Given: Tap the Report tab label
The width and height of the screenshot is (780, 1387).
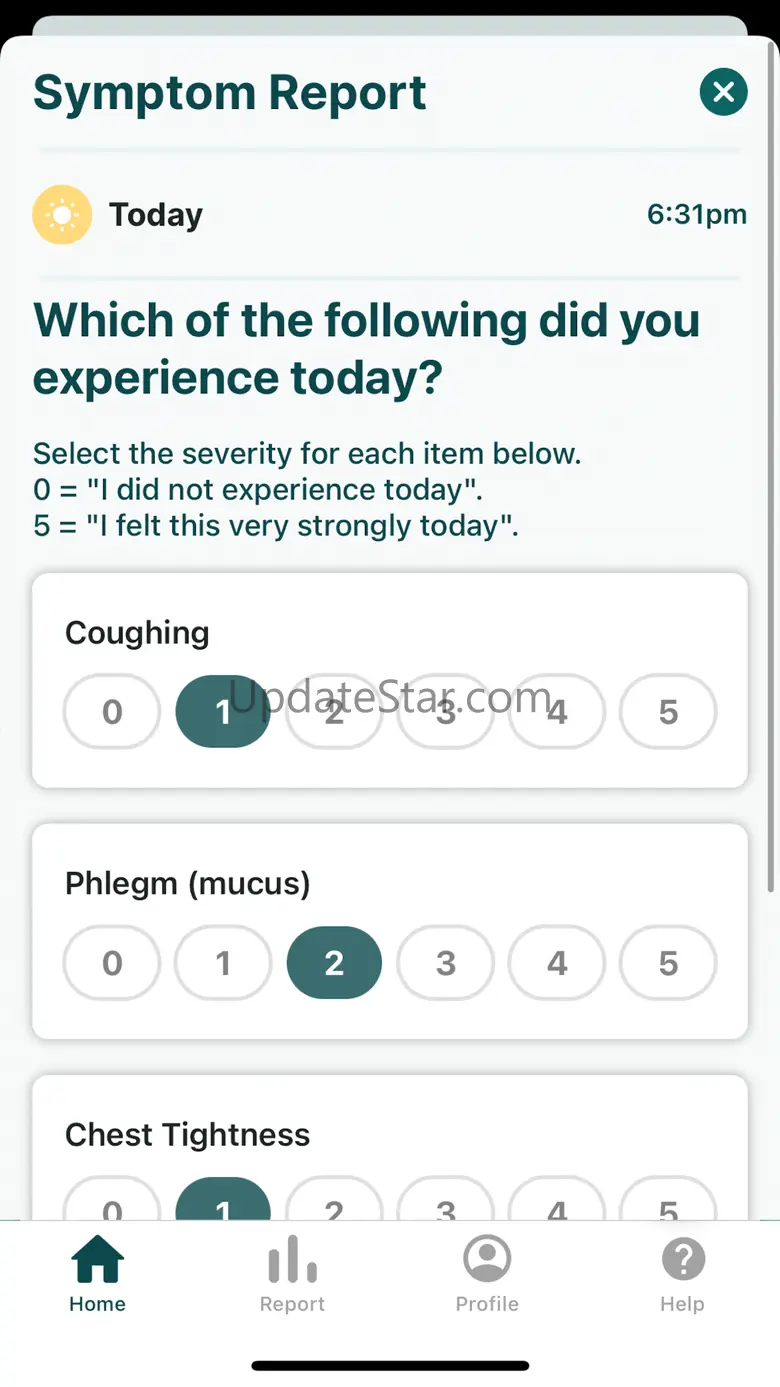Looking at the screenshot, I should pos(292,1304).
